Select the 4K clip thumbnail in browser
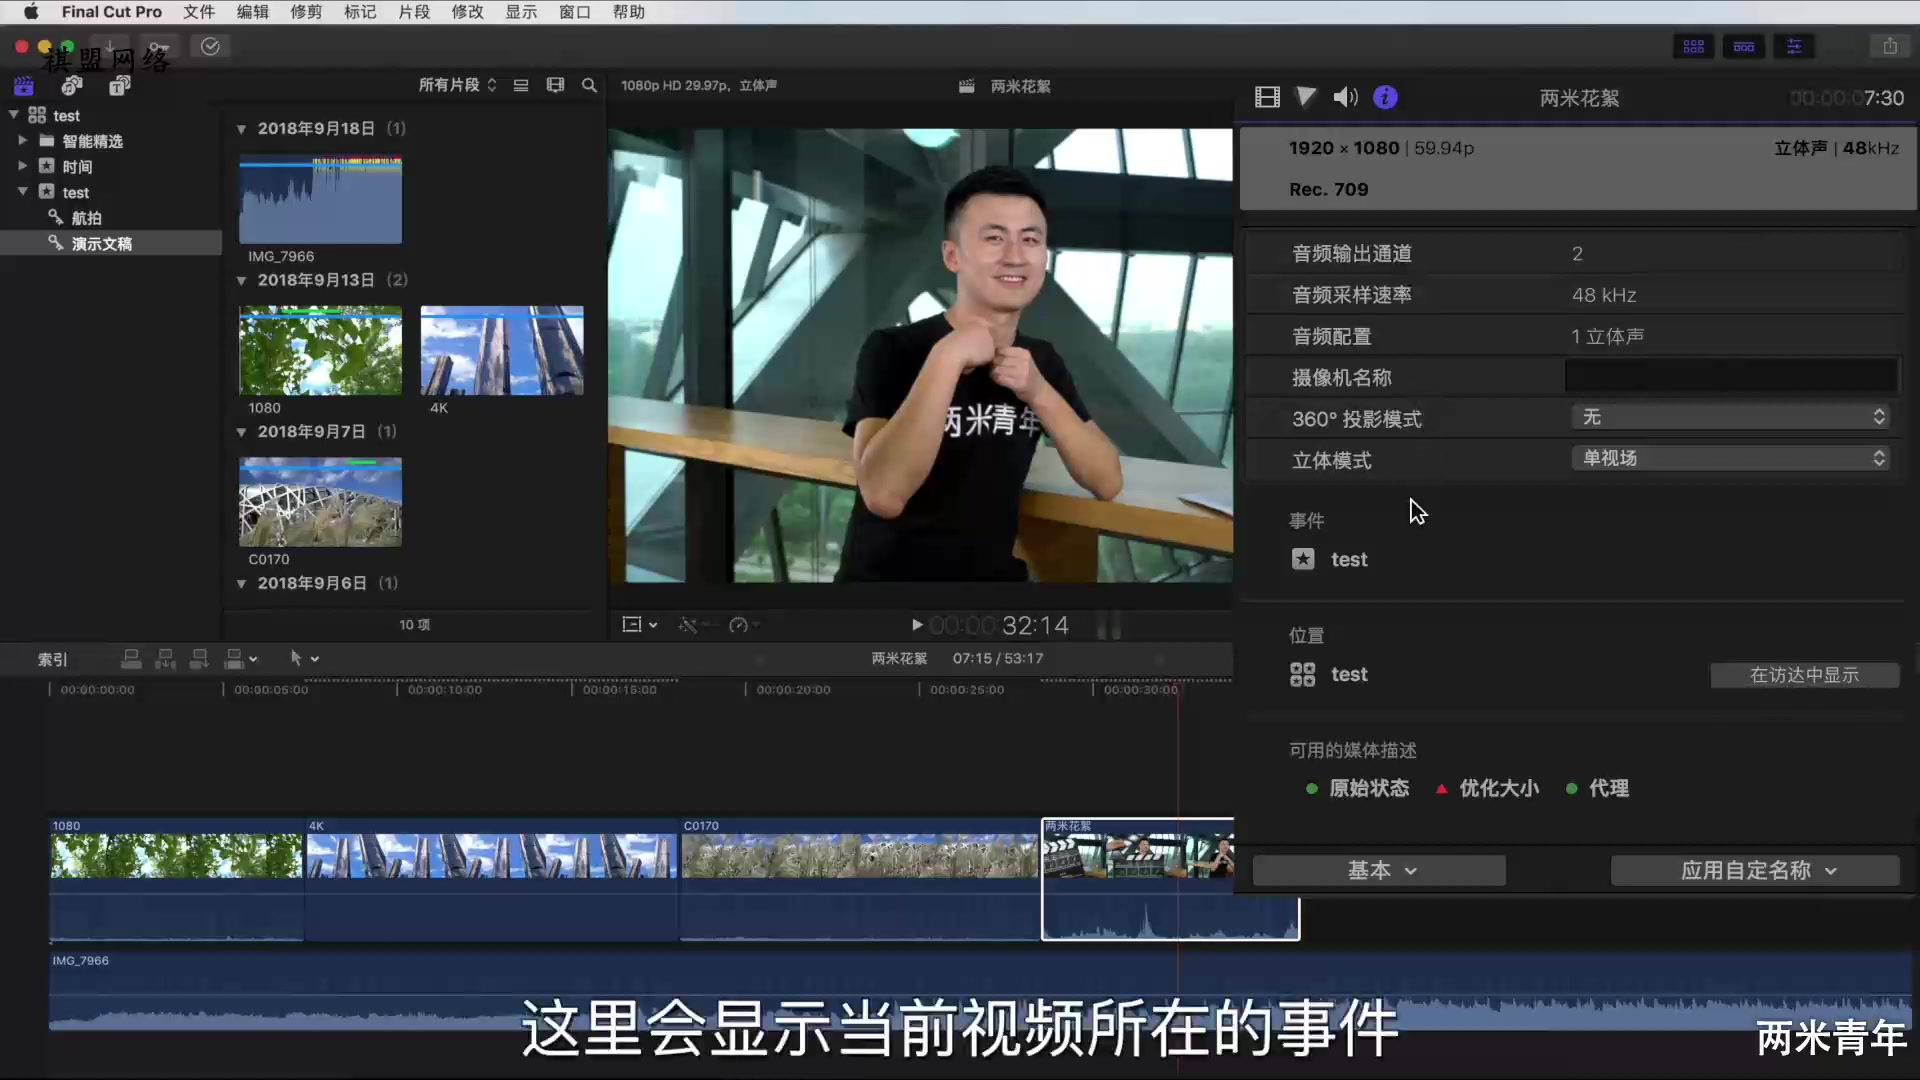This screenshot has width=1920, height=1080. (x=502, y=351)
